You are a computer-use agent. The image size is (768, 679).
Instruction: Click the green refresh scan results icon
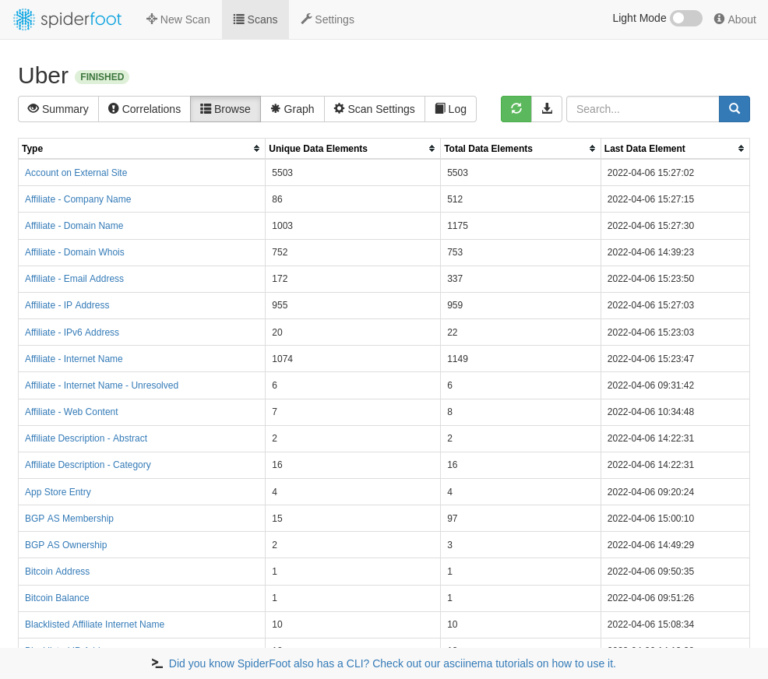point(516,109)
